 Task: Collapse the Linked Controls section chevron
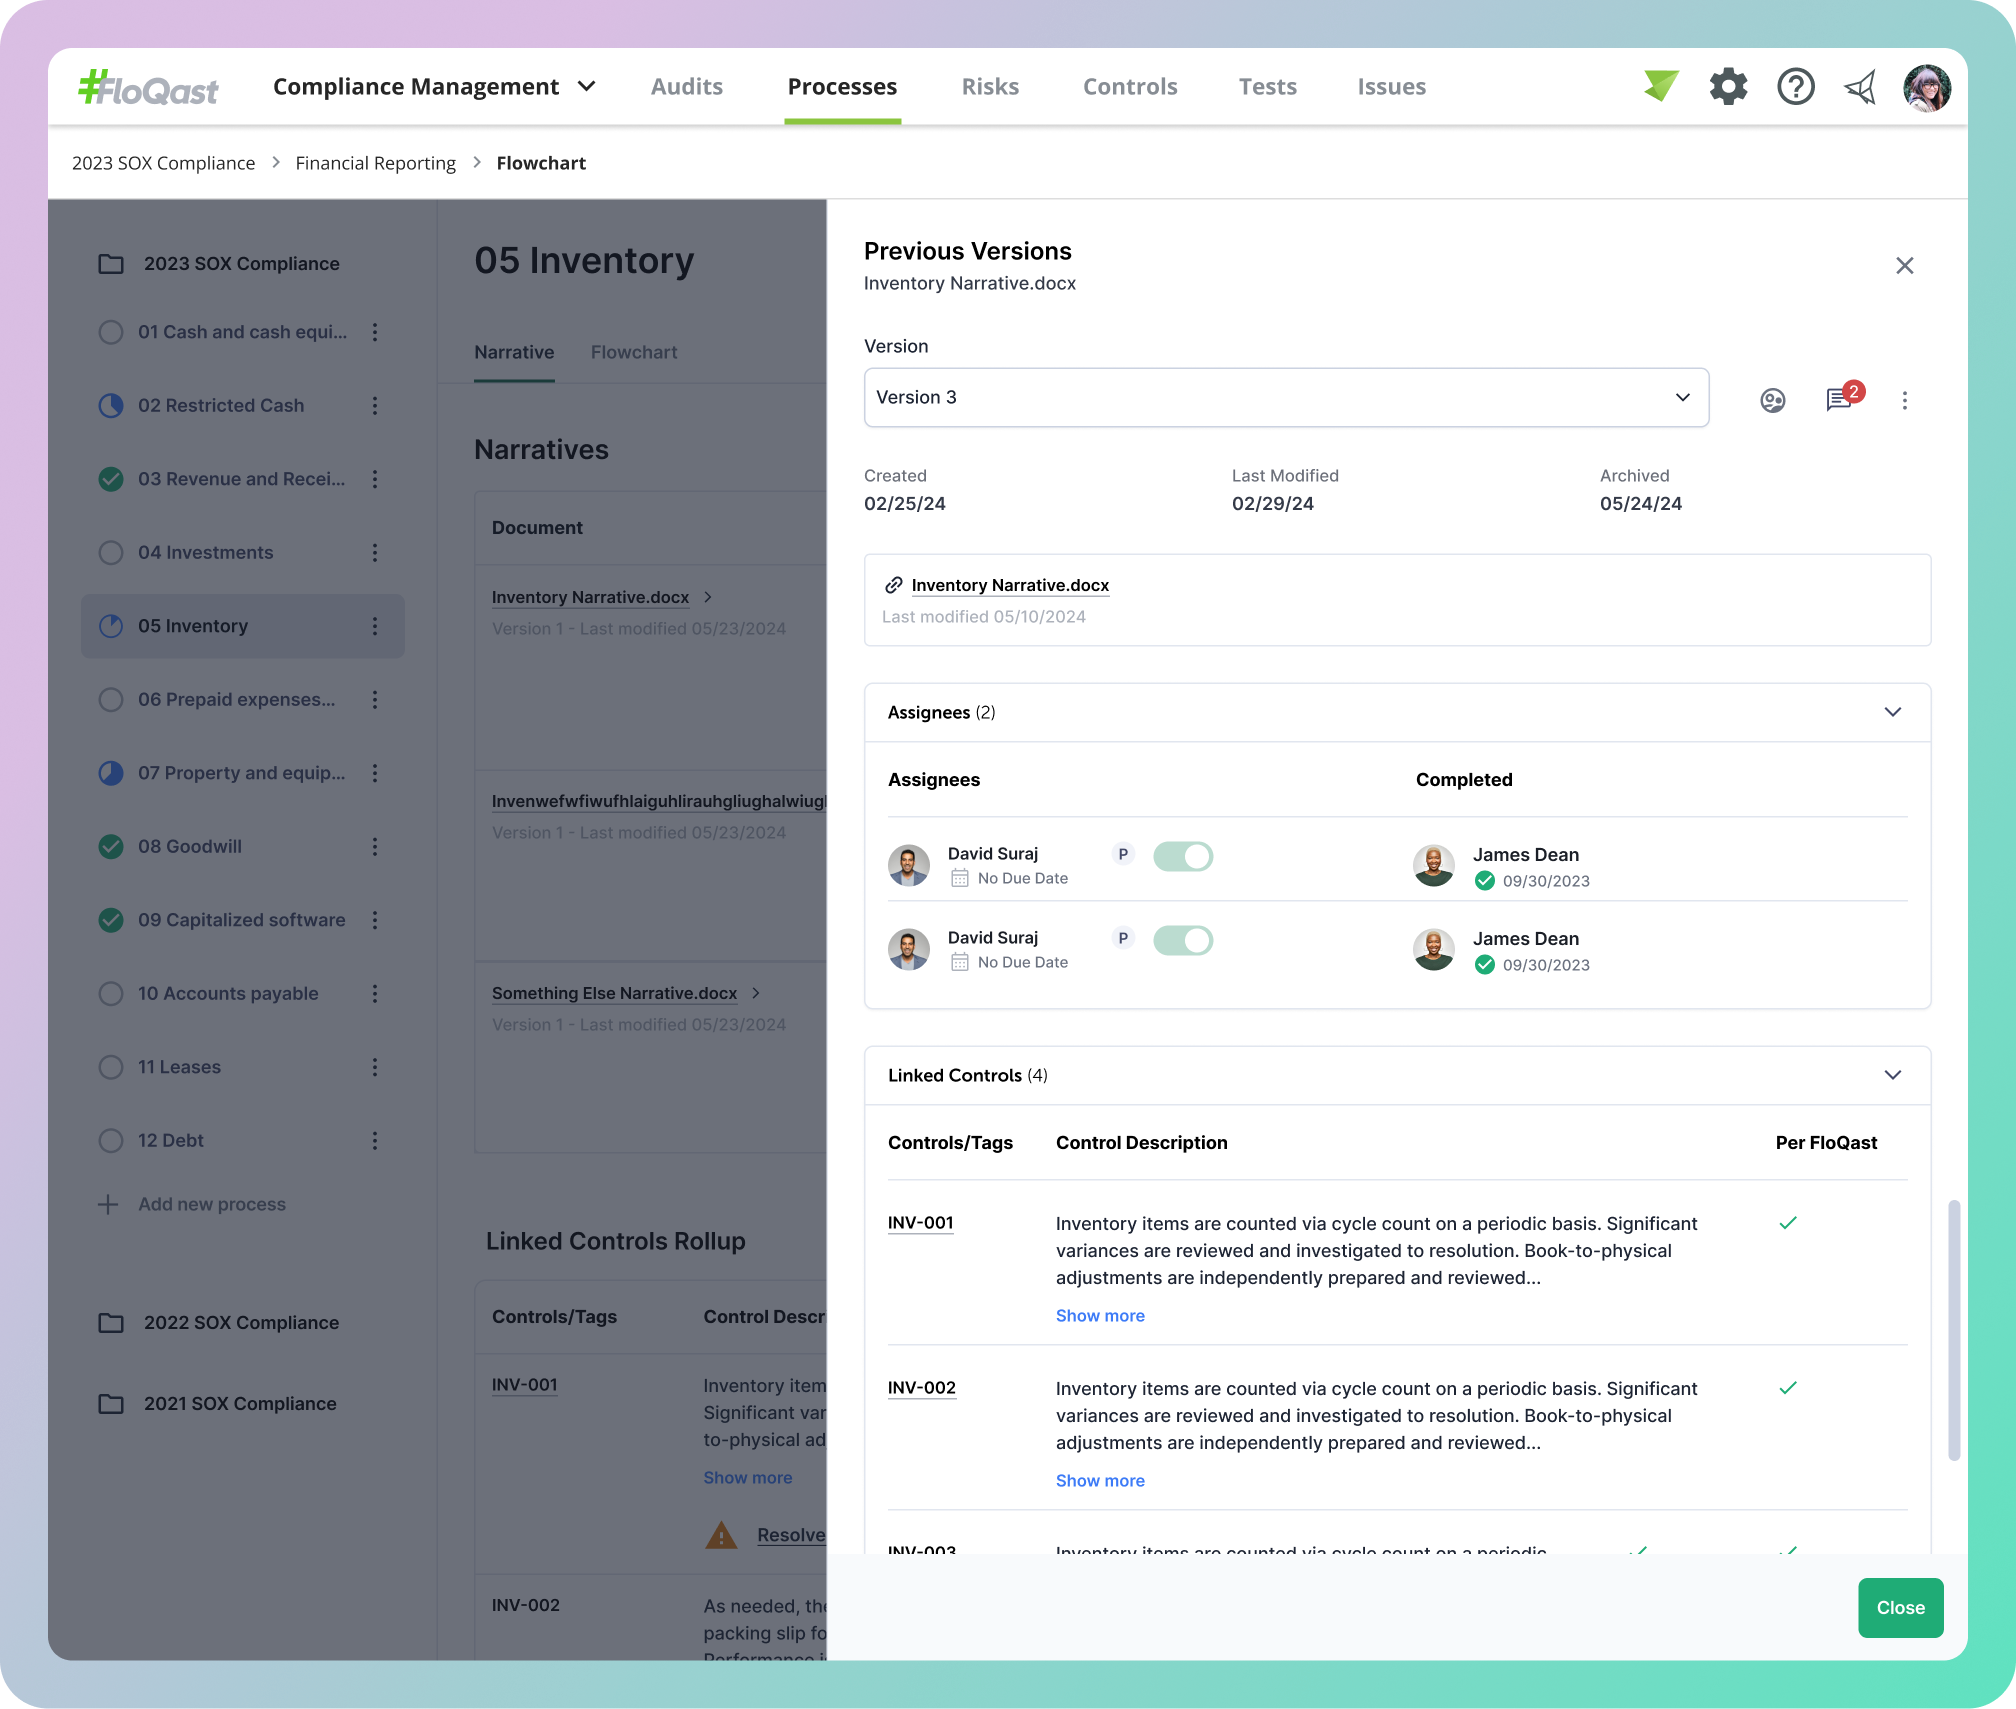click(1892, 1075)
